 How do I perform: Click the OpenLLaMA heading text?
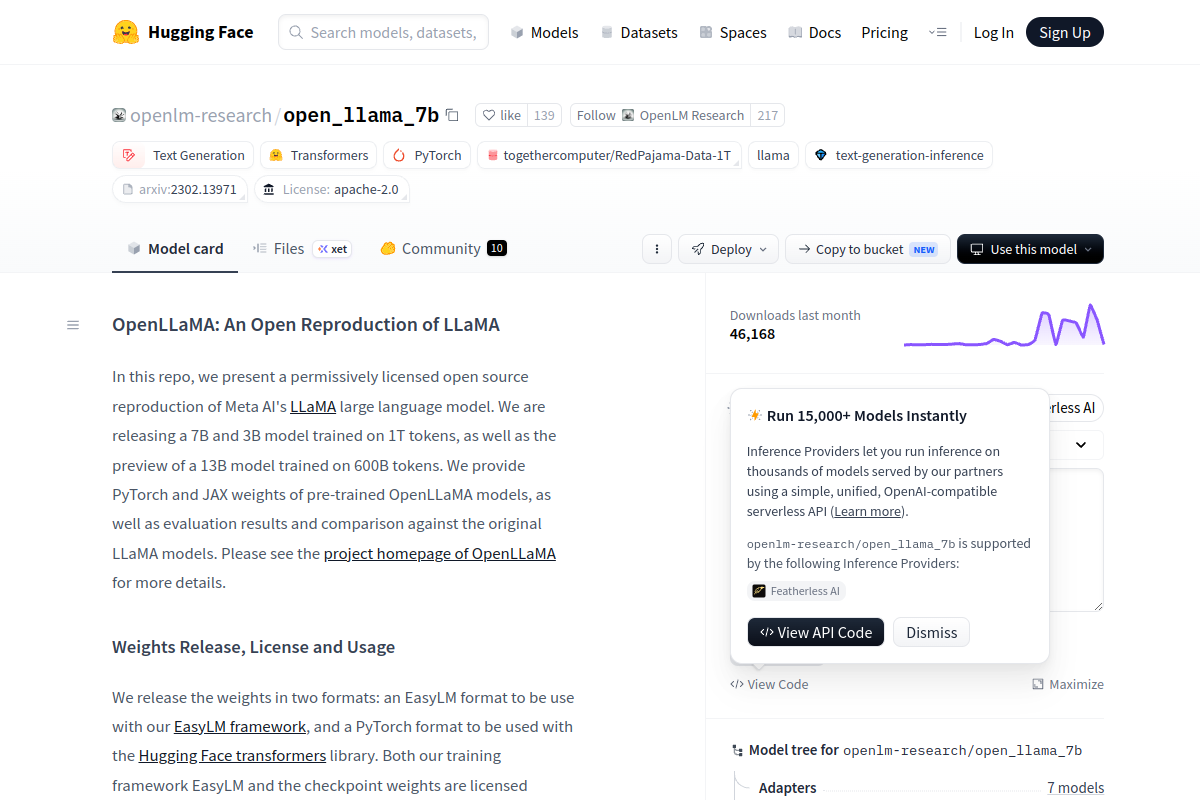pyautogui.click(x=306, y=324)
